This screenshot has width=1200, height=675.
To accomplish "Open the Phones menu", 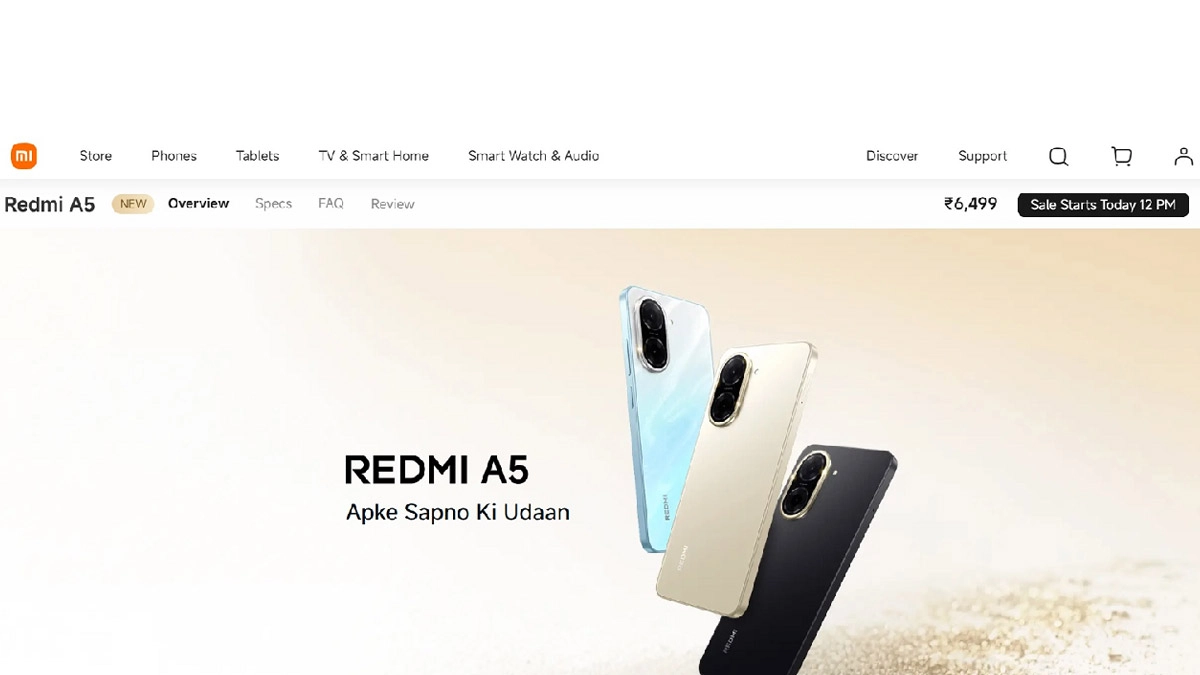I will [x=174, y=156].
